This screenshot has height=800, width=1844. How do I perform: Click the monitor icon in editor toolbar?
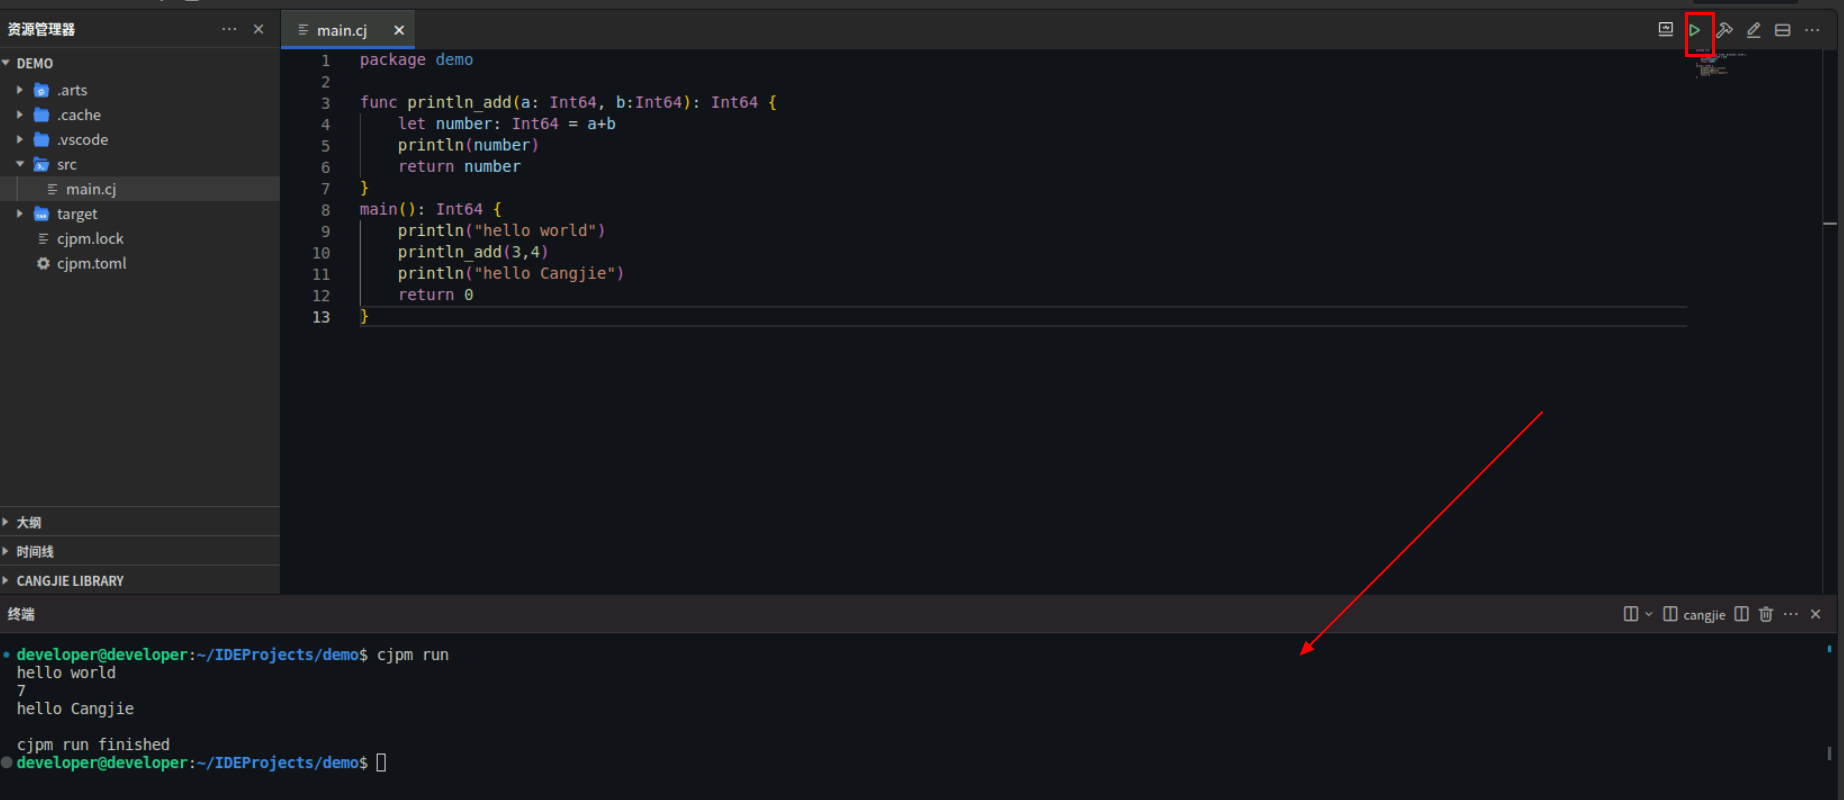point(1666,30)
